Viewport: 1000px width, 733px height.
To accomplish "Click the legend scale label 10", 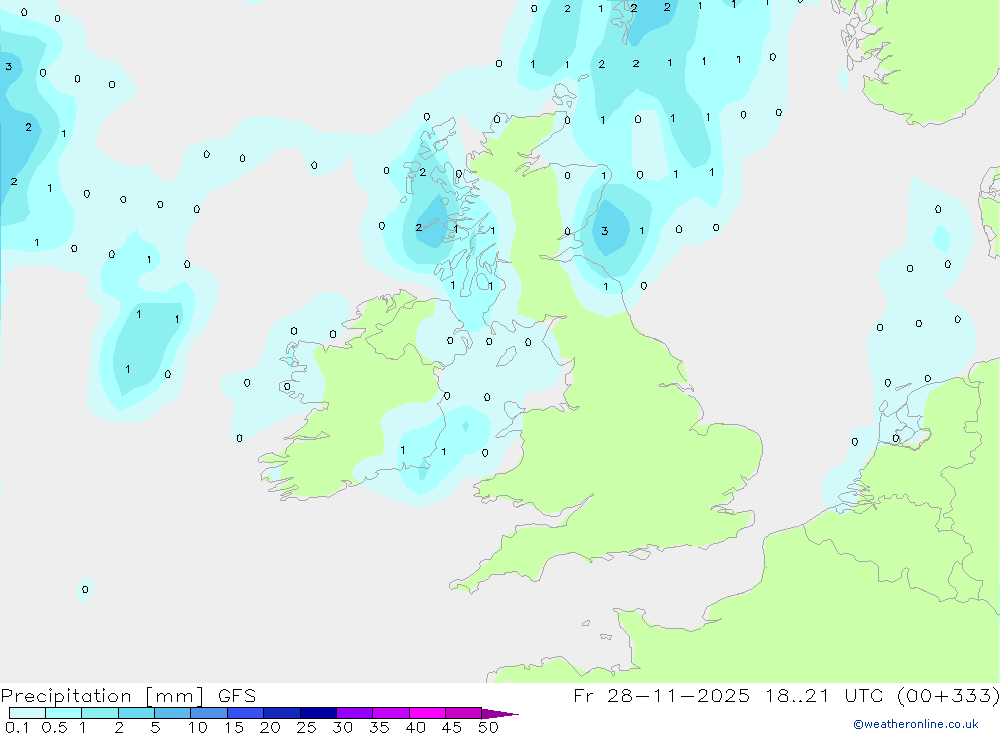I will tap(198, 727).
